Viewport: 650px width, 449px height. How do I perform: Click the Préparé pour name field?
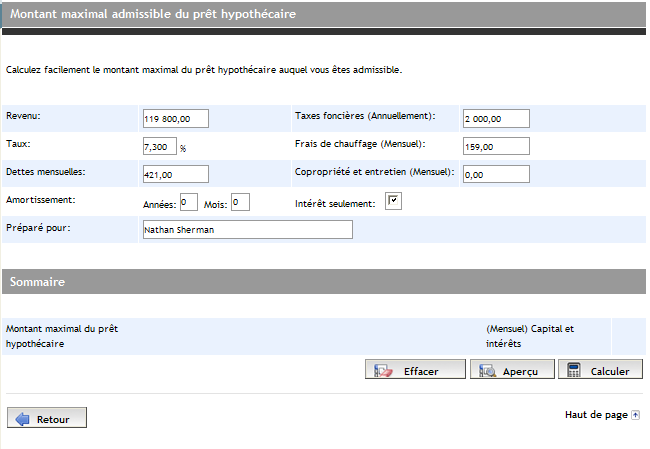(x=248, y=230)
